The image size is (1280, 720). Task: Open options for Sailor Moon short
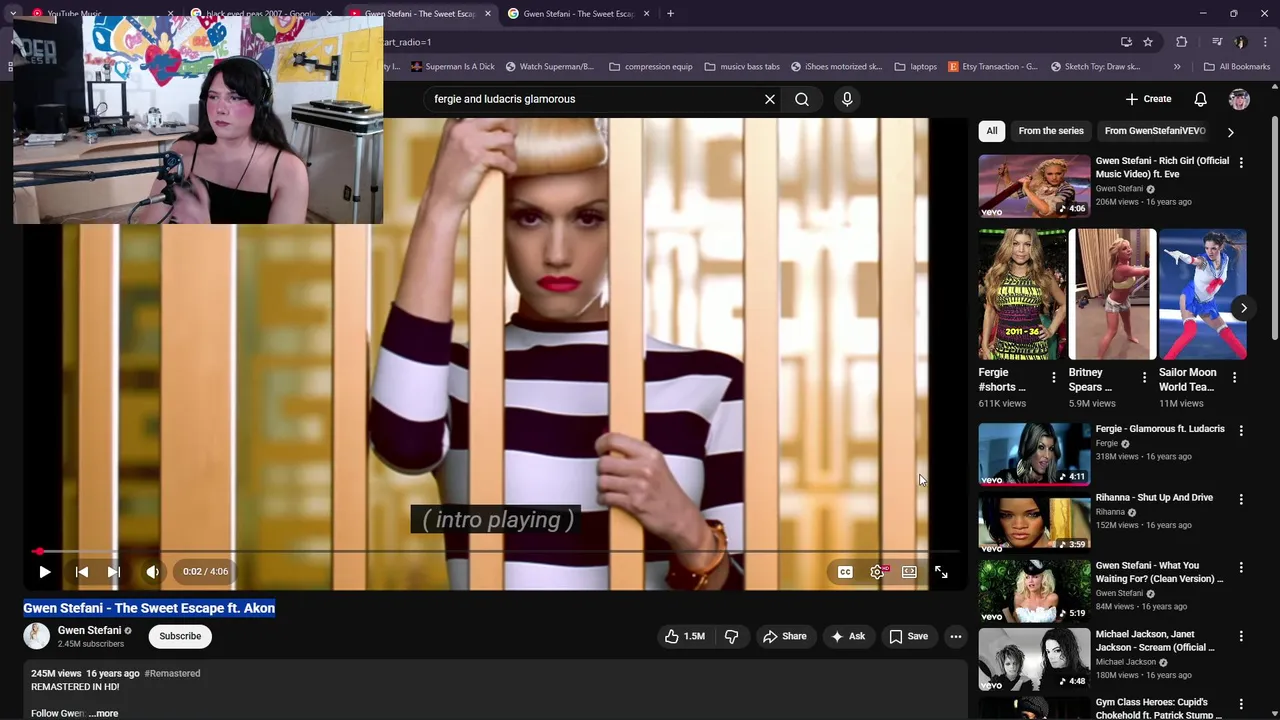(x=1234, y=378)
